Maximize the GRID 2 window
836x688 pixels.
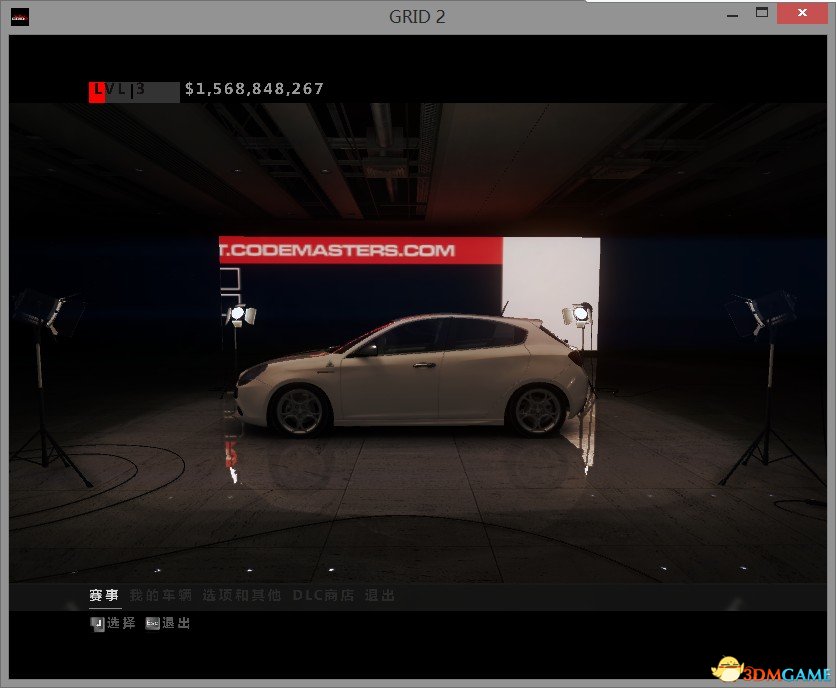coord(762,13)
